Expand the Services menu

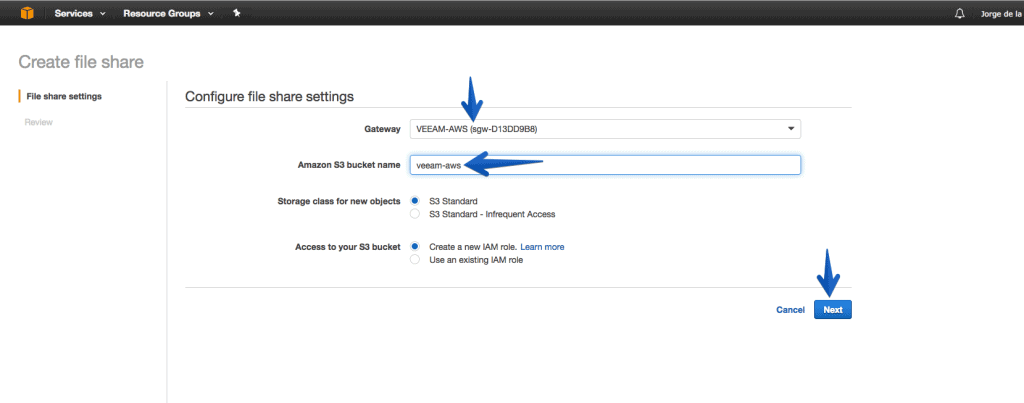click(80, 13)
